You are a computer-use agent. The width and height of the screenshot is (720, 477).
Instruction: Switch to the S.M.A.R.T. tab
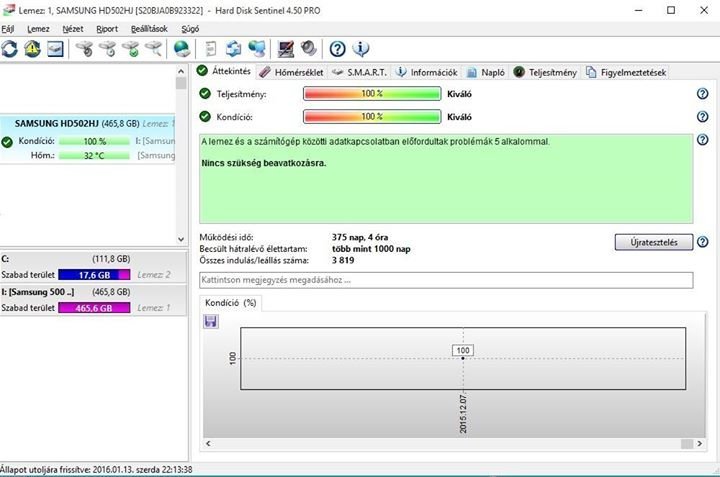pyautogui.click(x=360, y=73)
